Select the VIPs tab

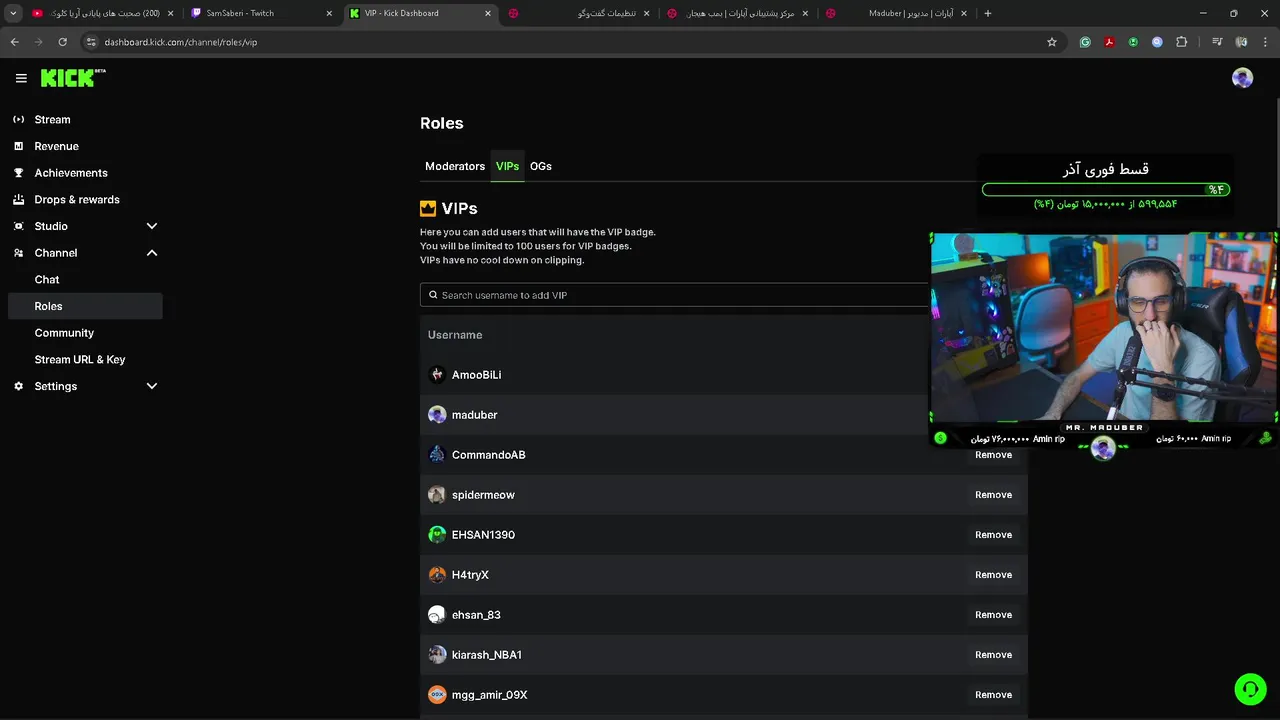(x=507, y=166)
